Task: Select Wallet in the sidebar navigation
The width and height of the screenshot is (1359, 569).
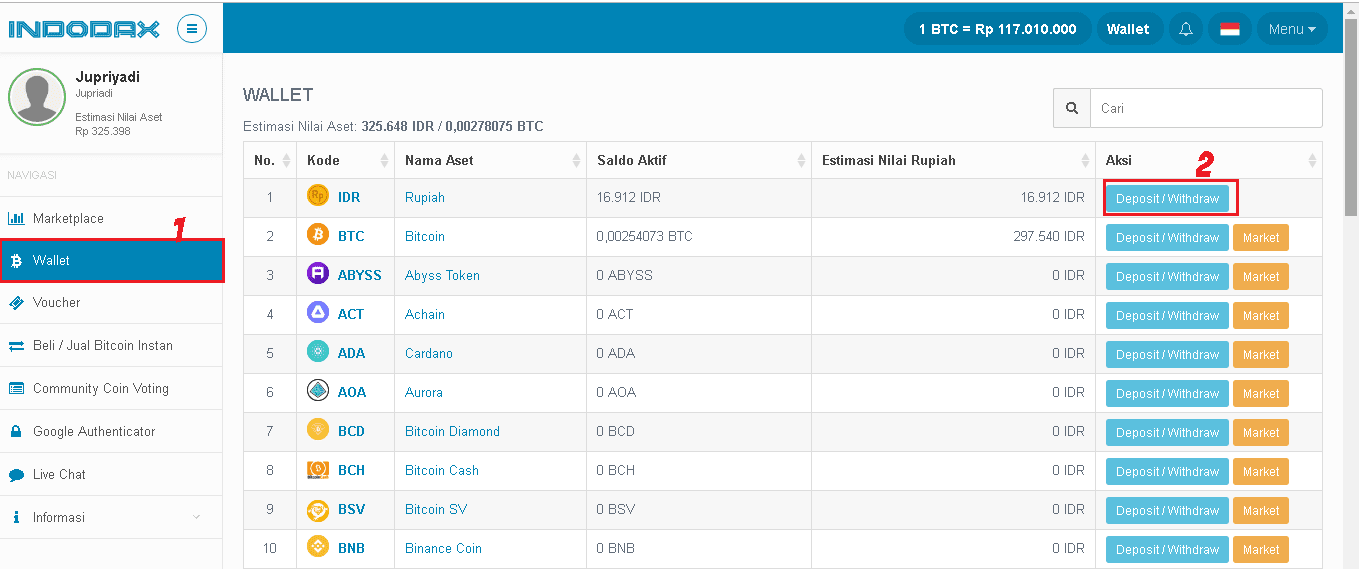Action: click(111, 260)
